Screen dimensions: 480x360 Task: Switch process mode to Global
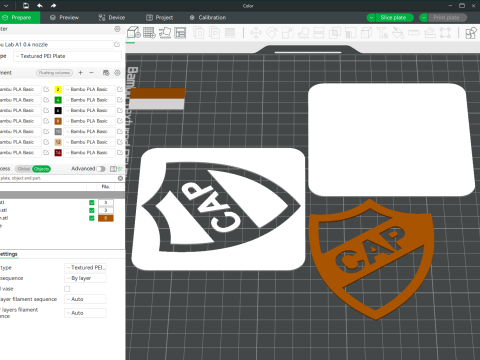[x=24, y=169]
